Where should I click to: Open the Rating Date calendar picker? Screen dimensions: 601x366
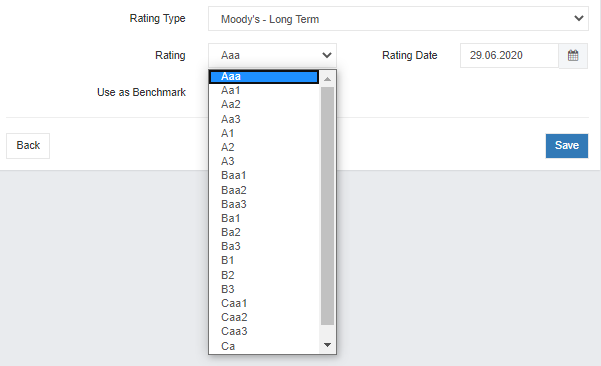[x=573, y=56]
